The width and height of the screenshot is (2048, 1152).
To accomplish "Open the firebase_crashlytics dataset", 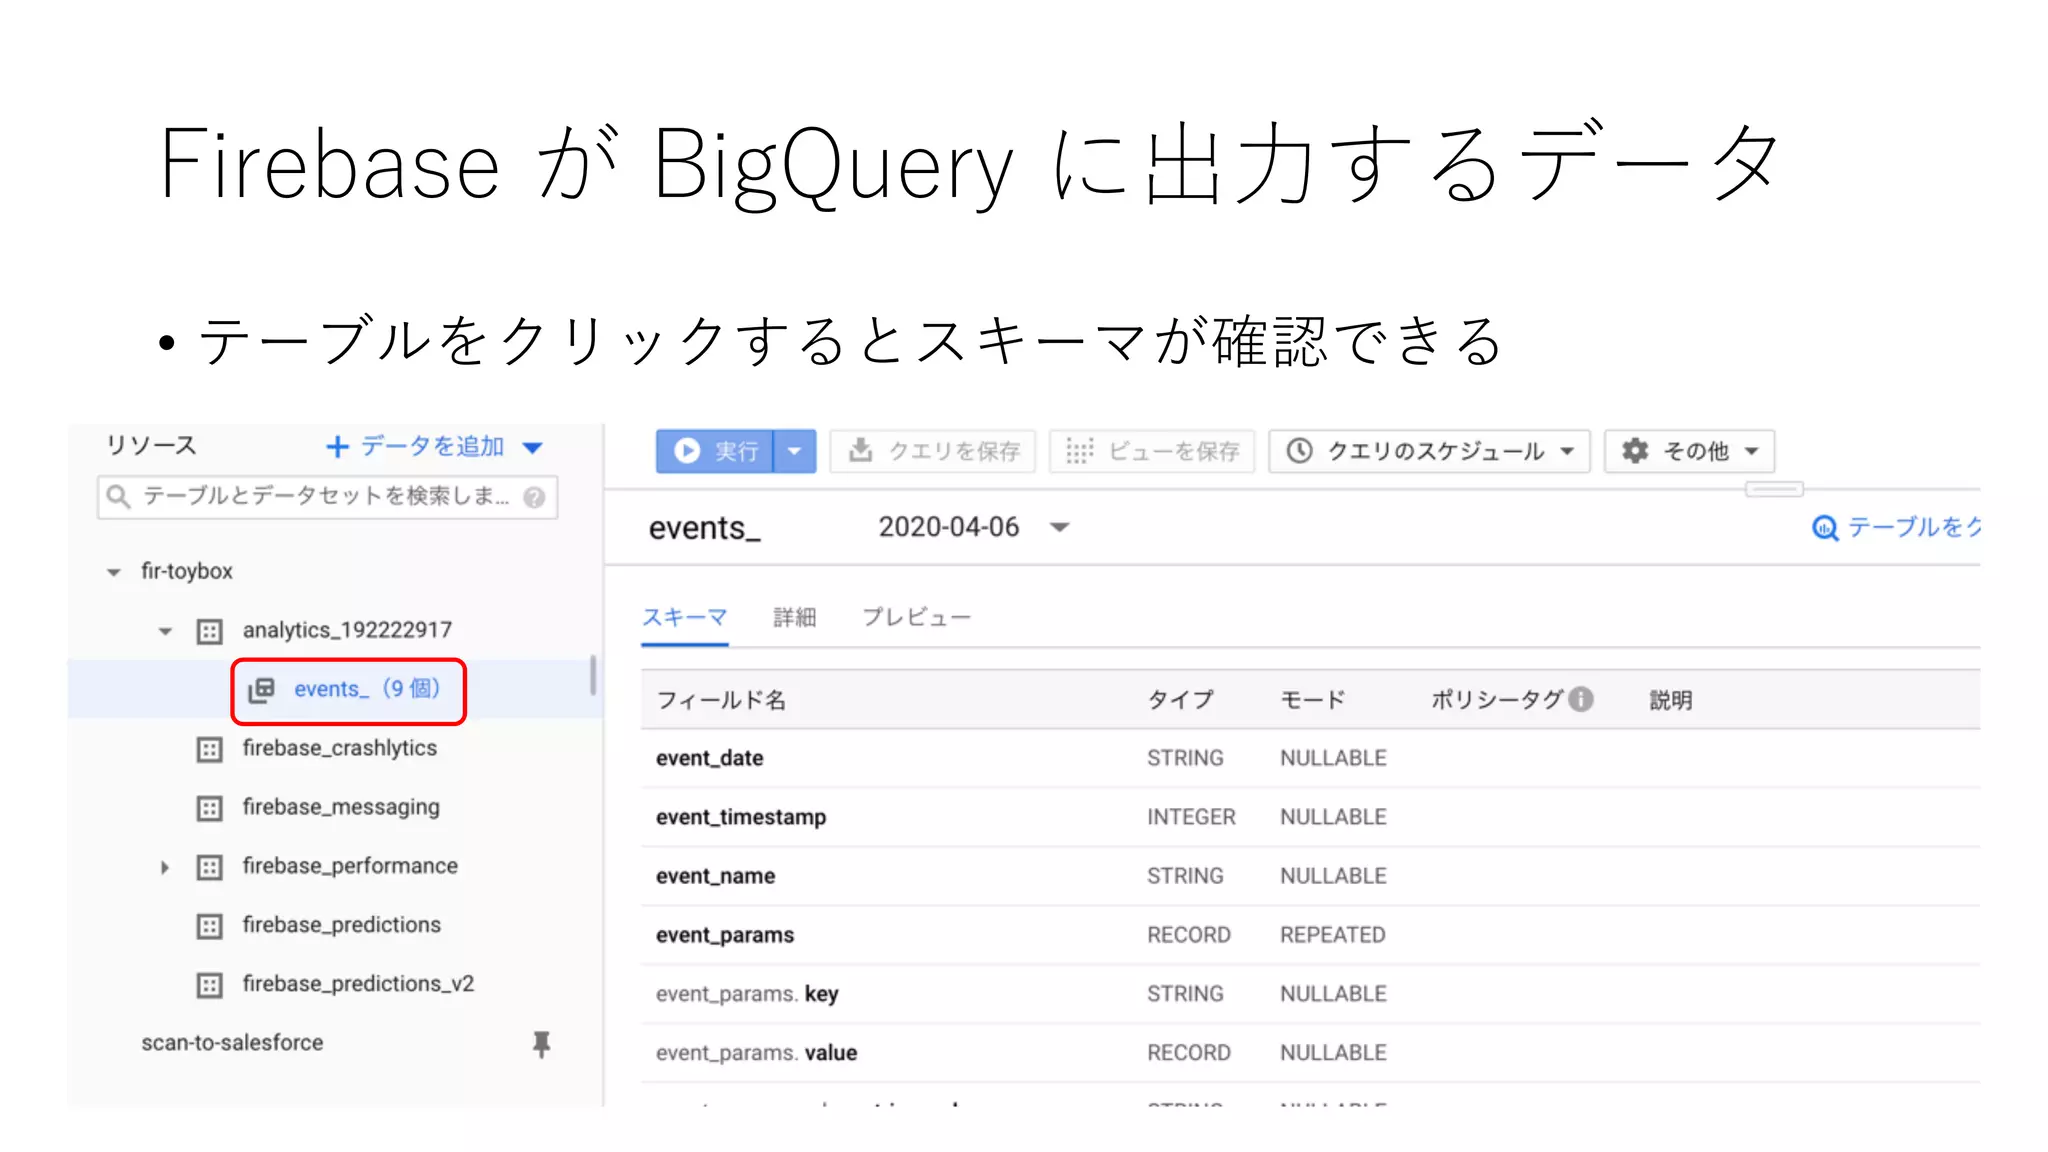I will click(339, 748).
